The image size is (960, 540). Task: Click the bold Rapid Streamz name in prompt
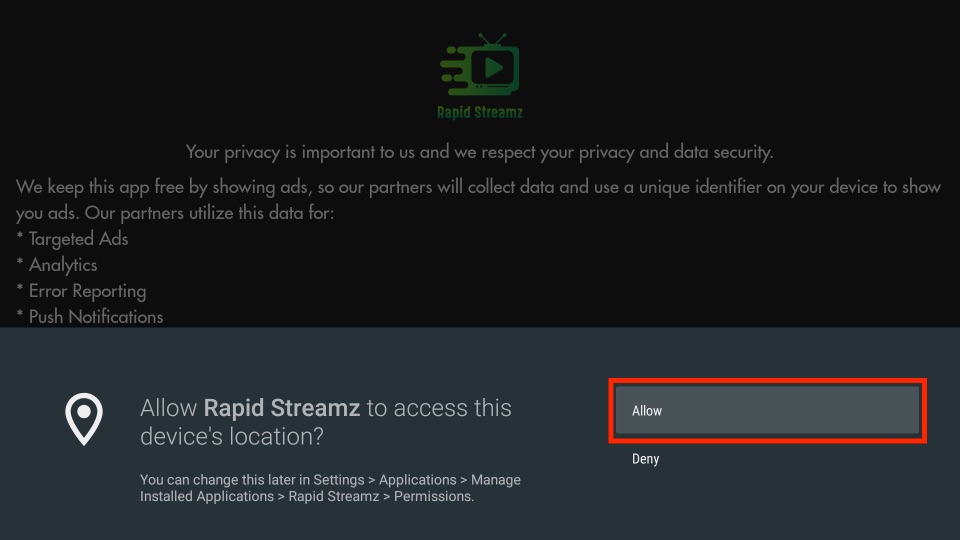pos(282,408)
